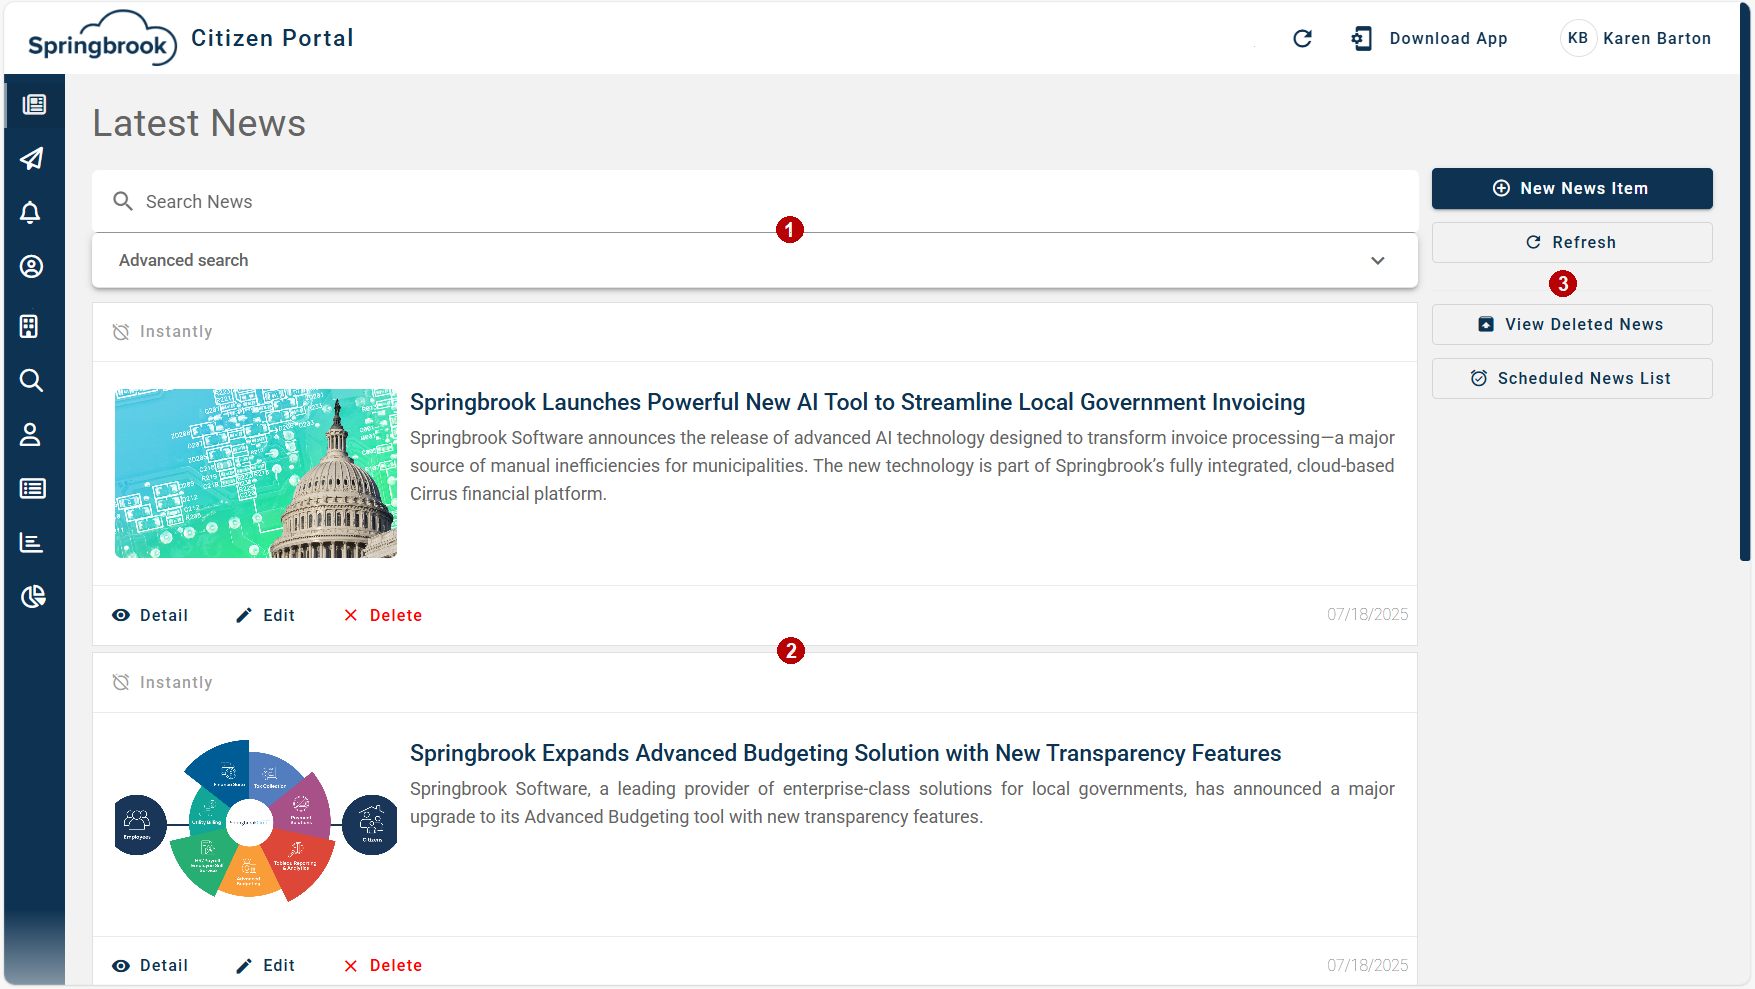The height and width of the screenshot is (989, 1755).
Task: View Detail of Advanced Budgeting news item
Action: point(150,965)
